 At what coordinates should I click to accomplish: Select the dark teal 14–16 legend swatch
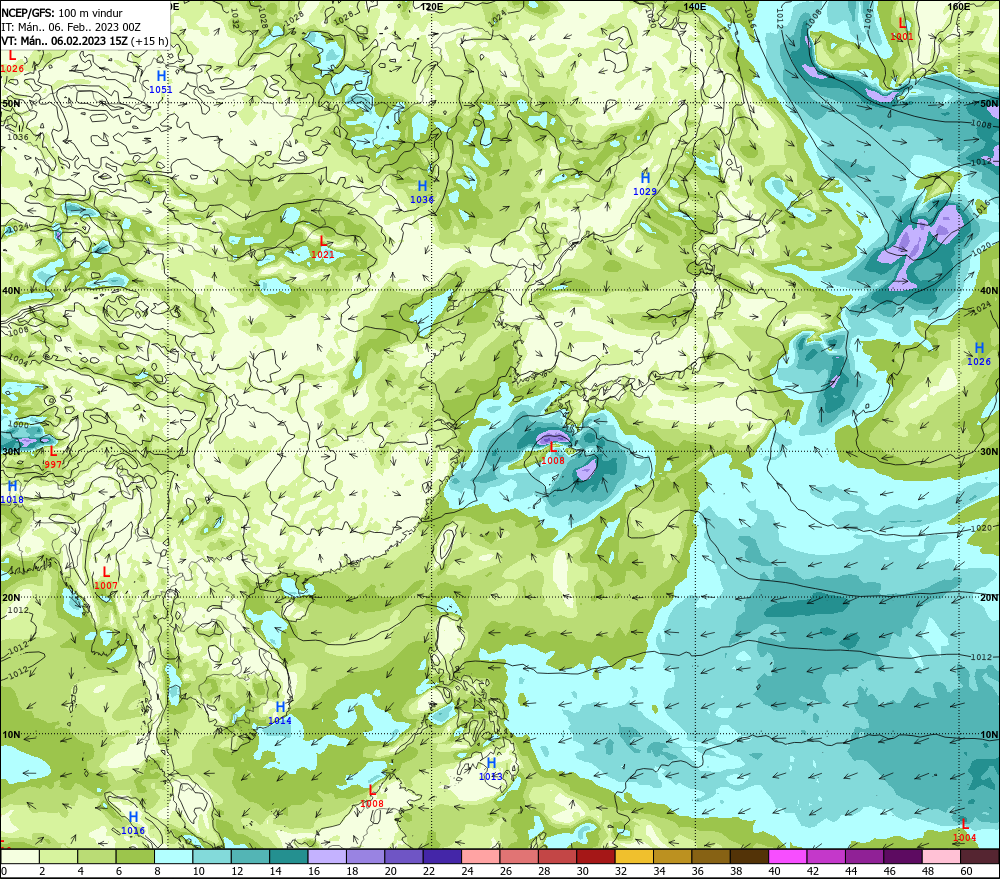pos(289,856)
